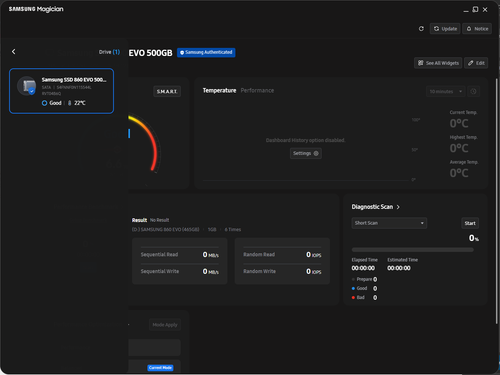Image resolution: width=500 pixels, height=375 pixels.
Task: Click the diagnostic scan progress bar
Action: (x=413, y=250)
